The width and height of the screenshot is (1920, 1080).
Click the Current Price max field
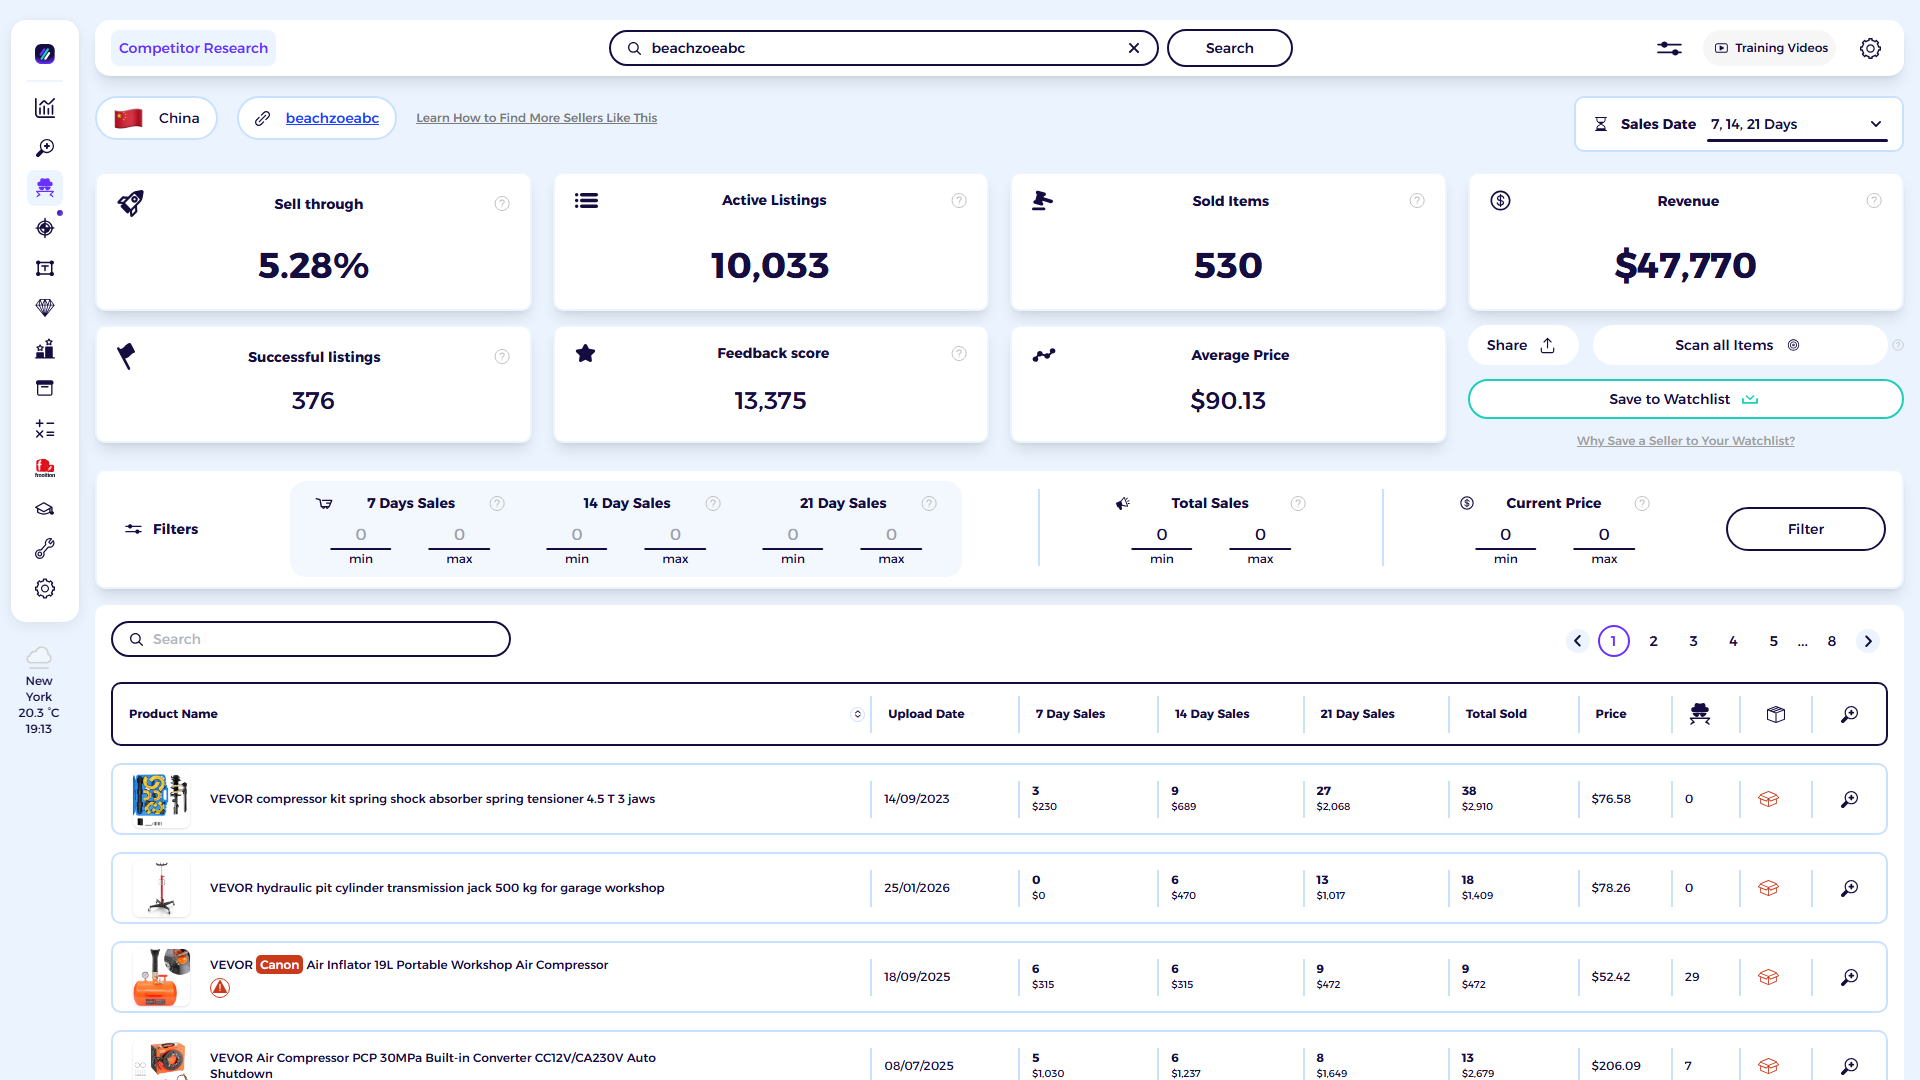click(x=1604, y=536)
